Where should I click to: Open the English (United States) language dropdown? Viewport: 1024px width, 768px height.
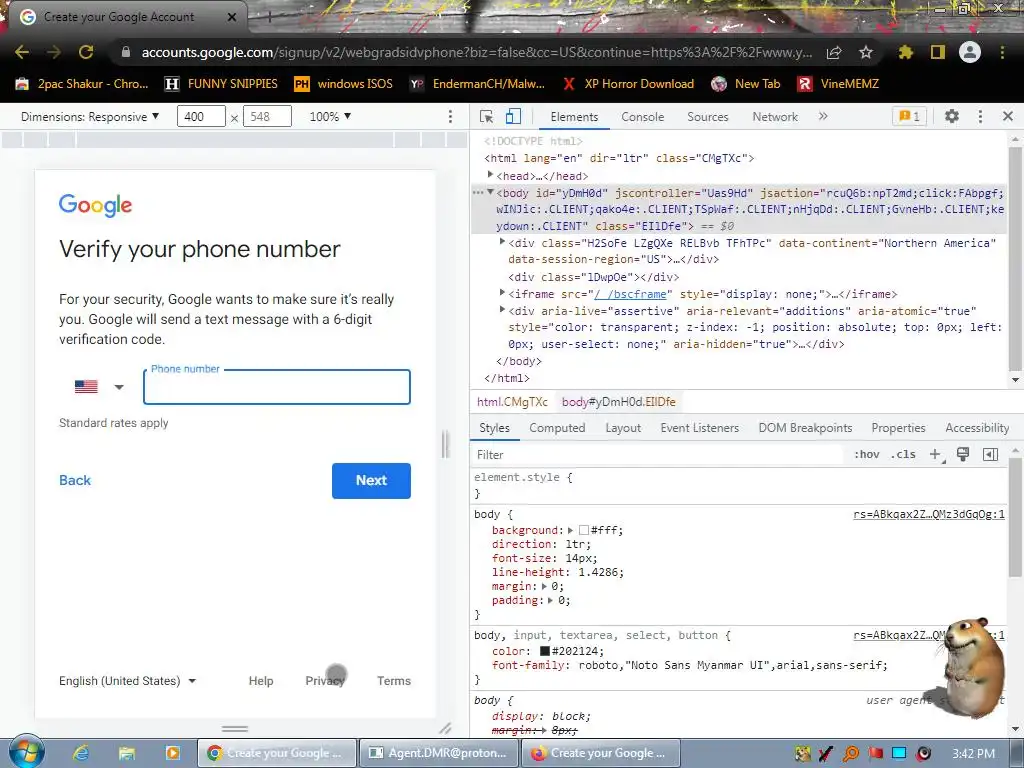pyautogui.click(x=127, y=680)
